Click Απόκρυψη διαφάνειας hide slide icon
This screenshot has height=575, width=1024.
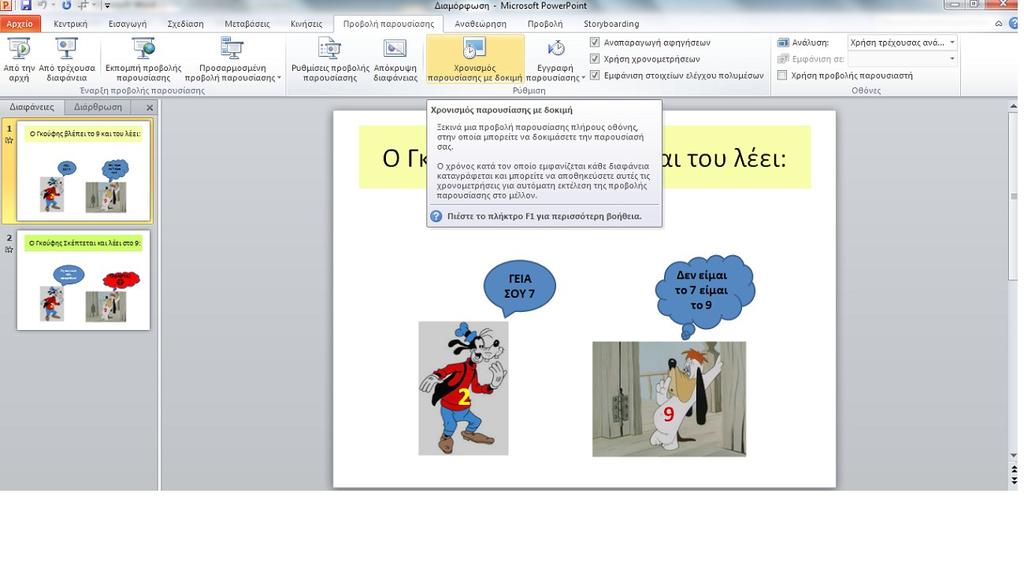(395, 48)
